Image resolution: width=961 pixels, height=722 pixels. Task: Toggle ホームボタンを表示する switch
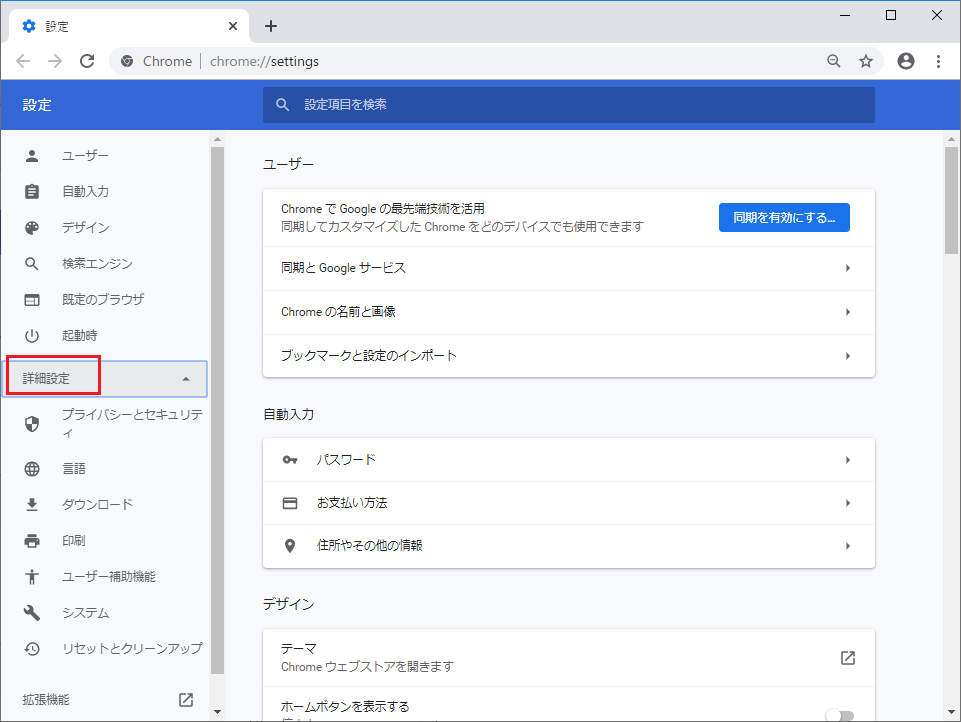840,715
